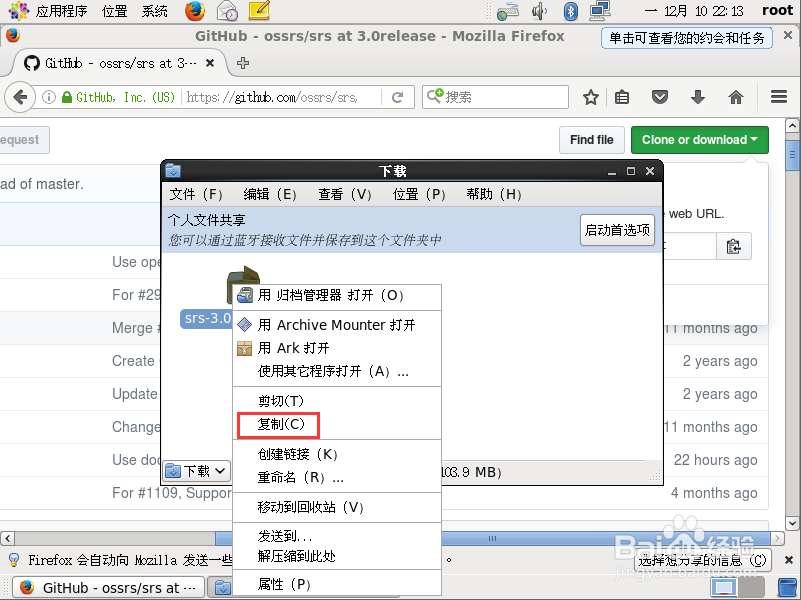Close the GitHub ossrs/srs tab
The width and height of the screenshot is (801, 600).
tap(209, 63)
